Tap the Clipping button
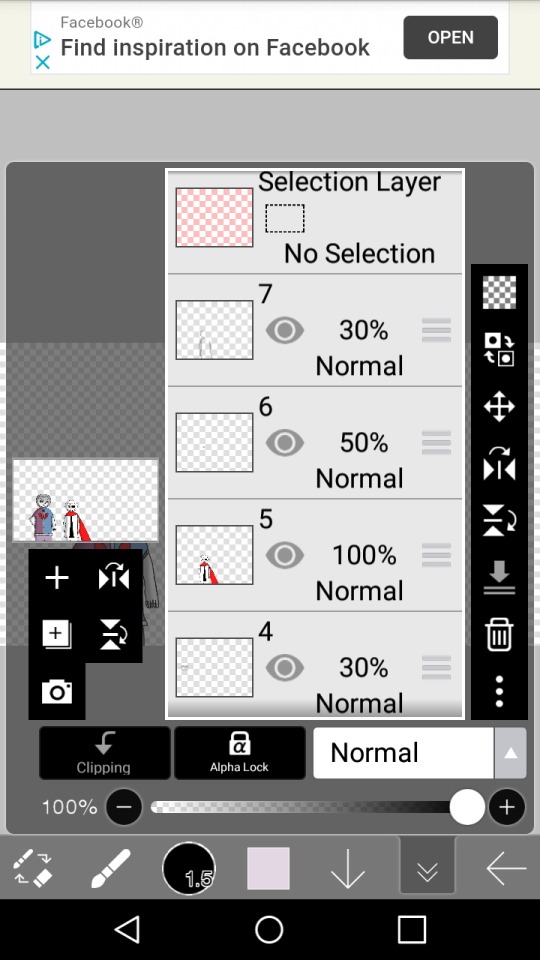 click(x=104, y=752)
